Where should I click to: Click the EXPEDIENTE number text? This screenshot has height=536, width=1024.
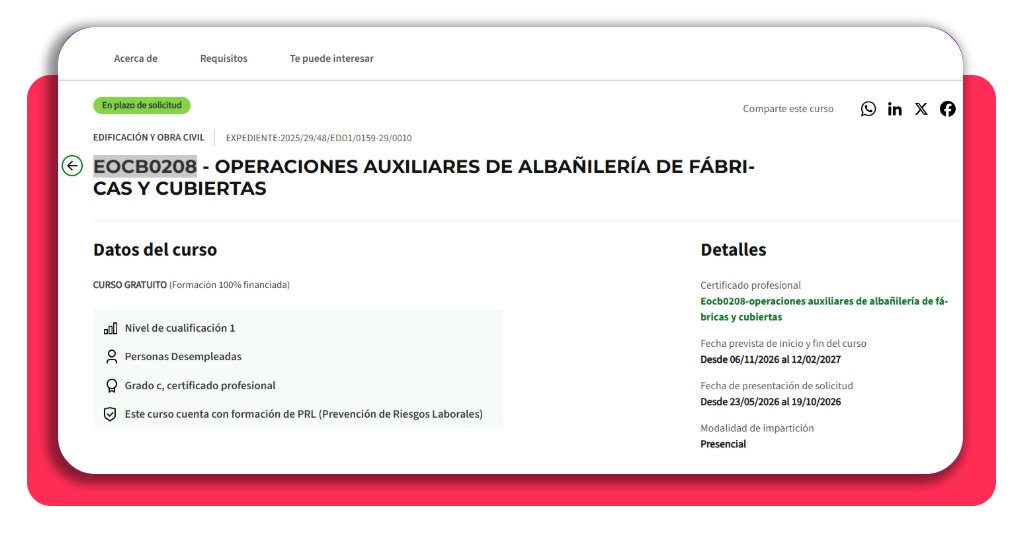319,138
